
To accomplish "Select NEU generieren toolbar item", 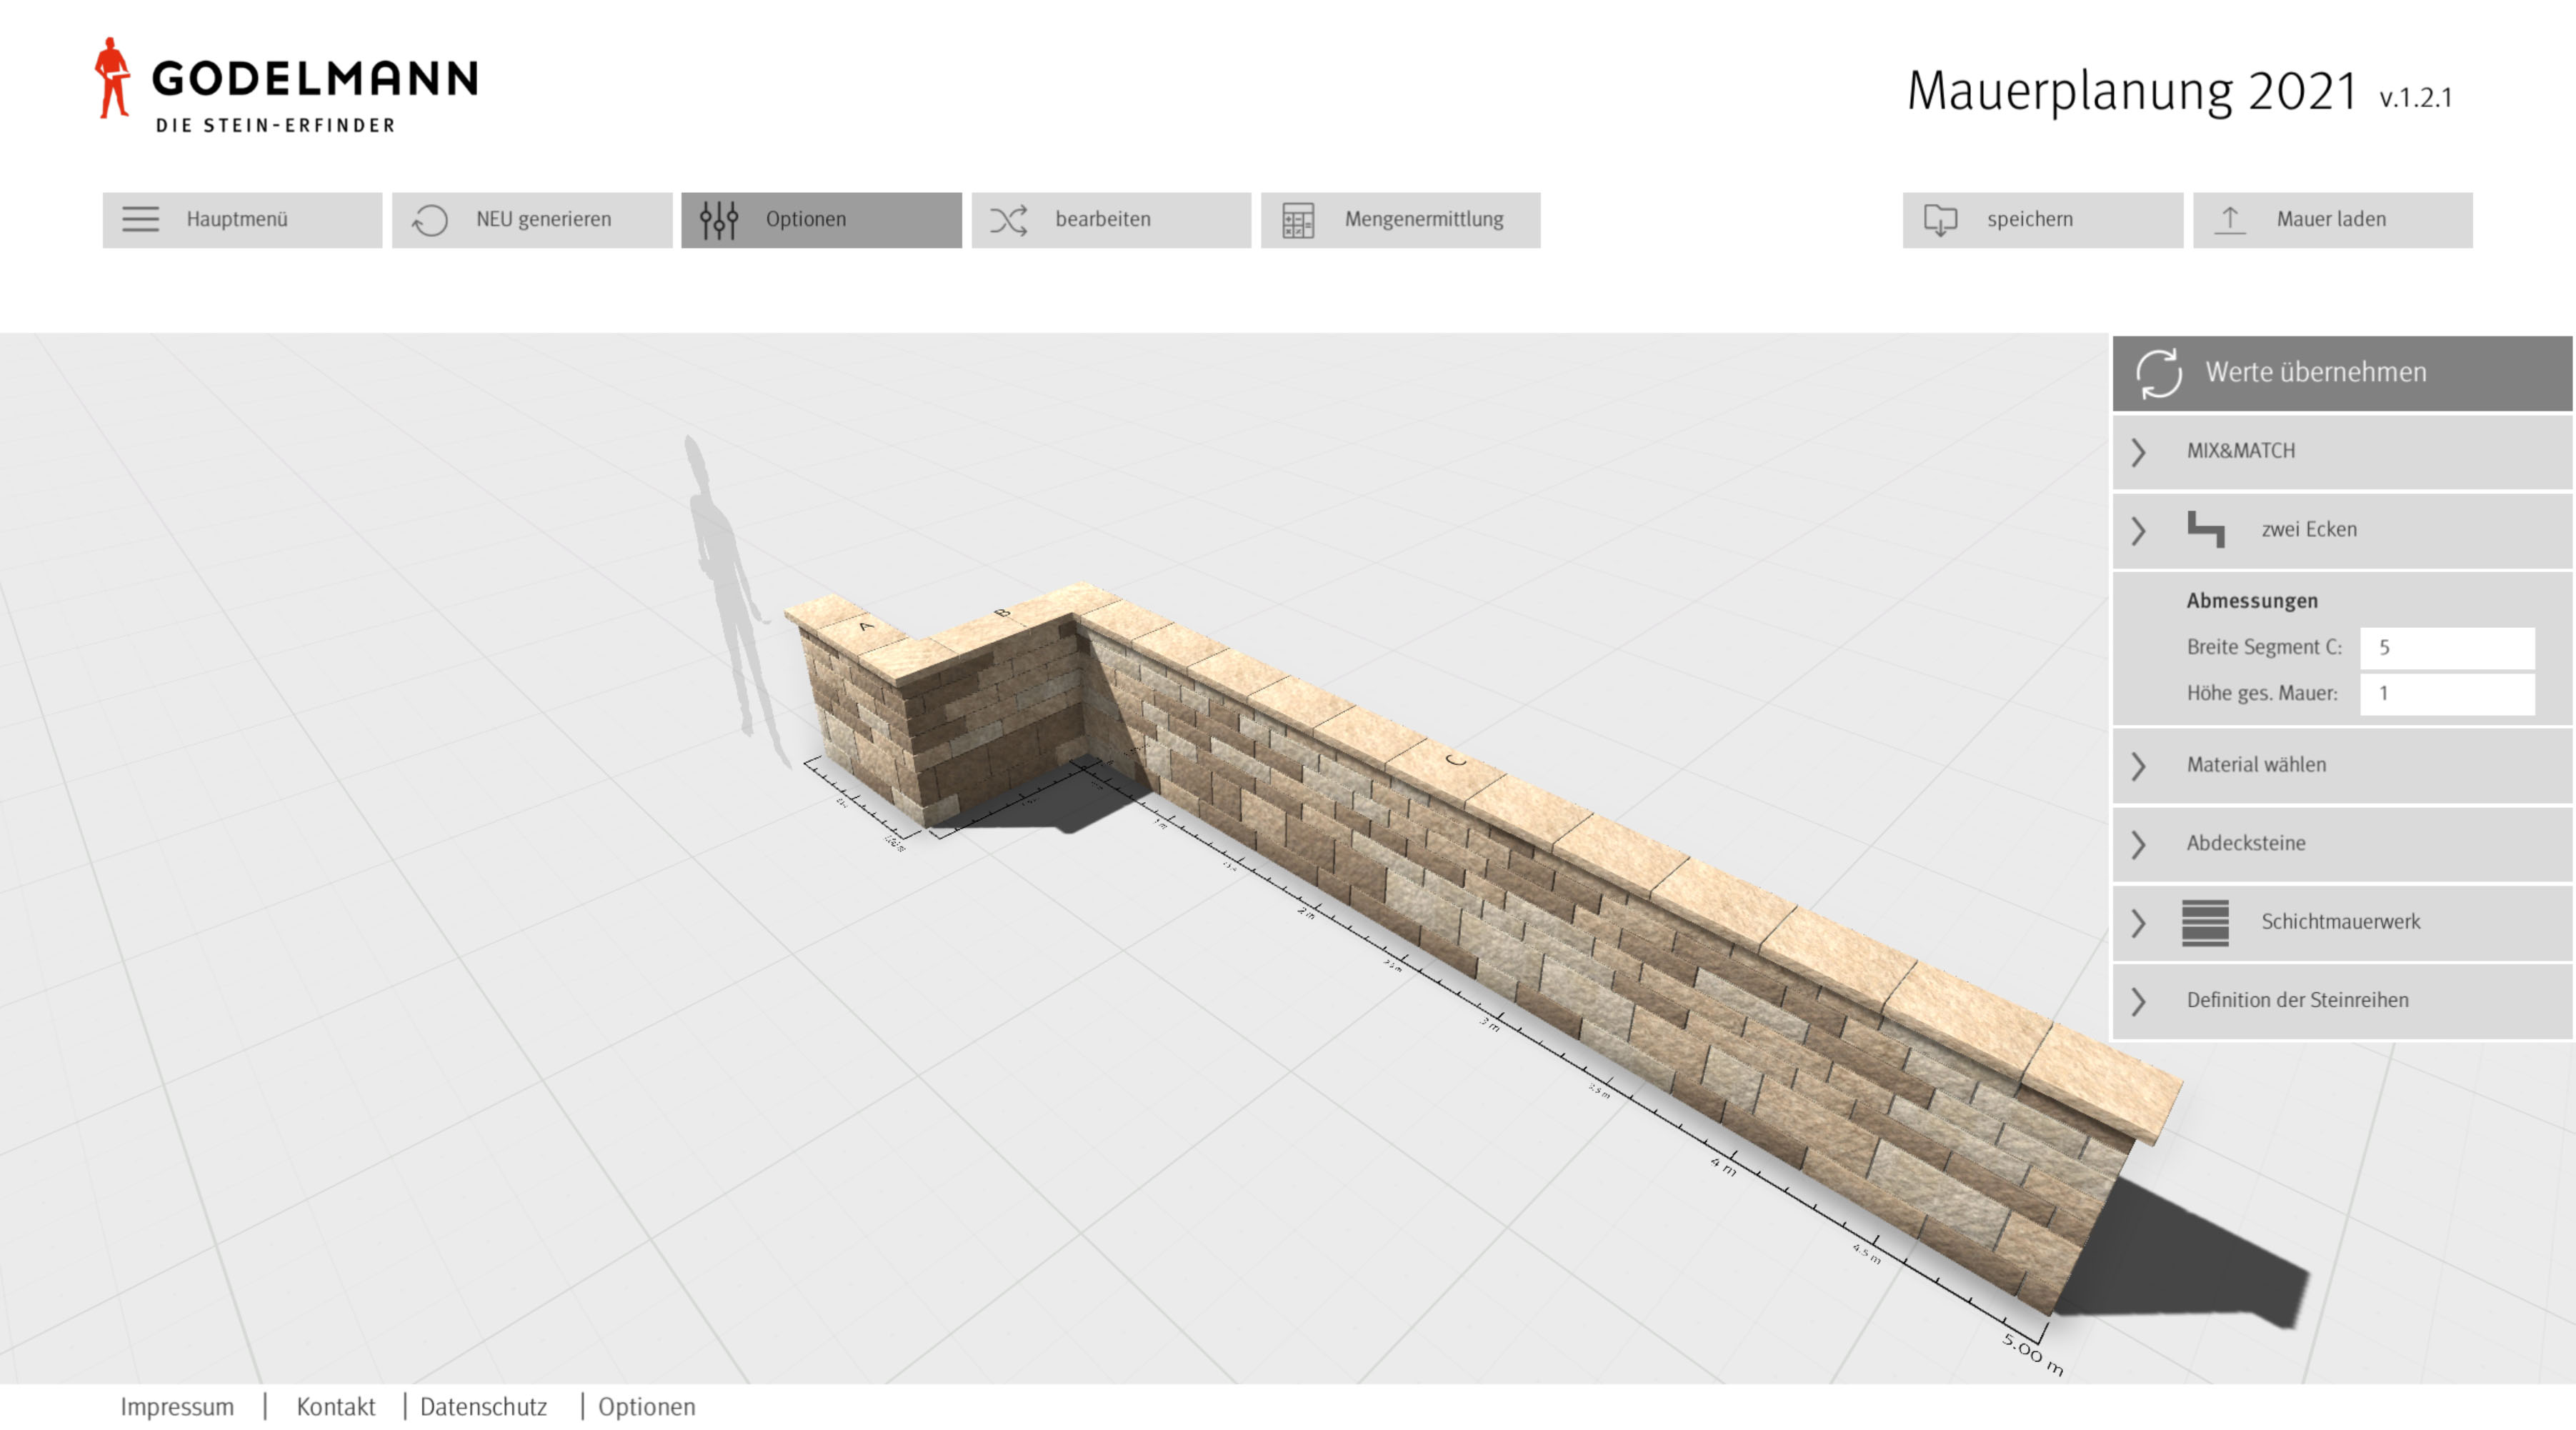I will tap(532, 220).
